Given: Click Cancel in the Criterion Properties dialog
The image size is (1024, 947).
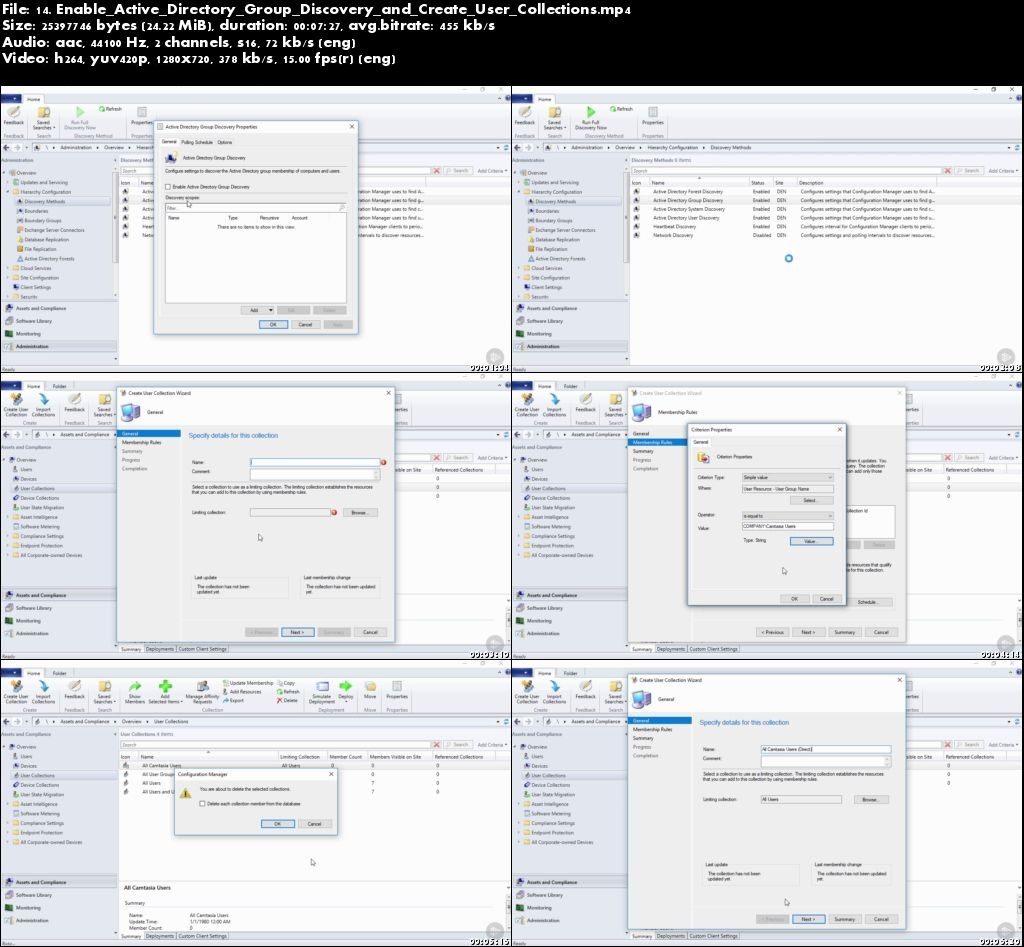Looking at the screenshot, I should coord(826,599).
